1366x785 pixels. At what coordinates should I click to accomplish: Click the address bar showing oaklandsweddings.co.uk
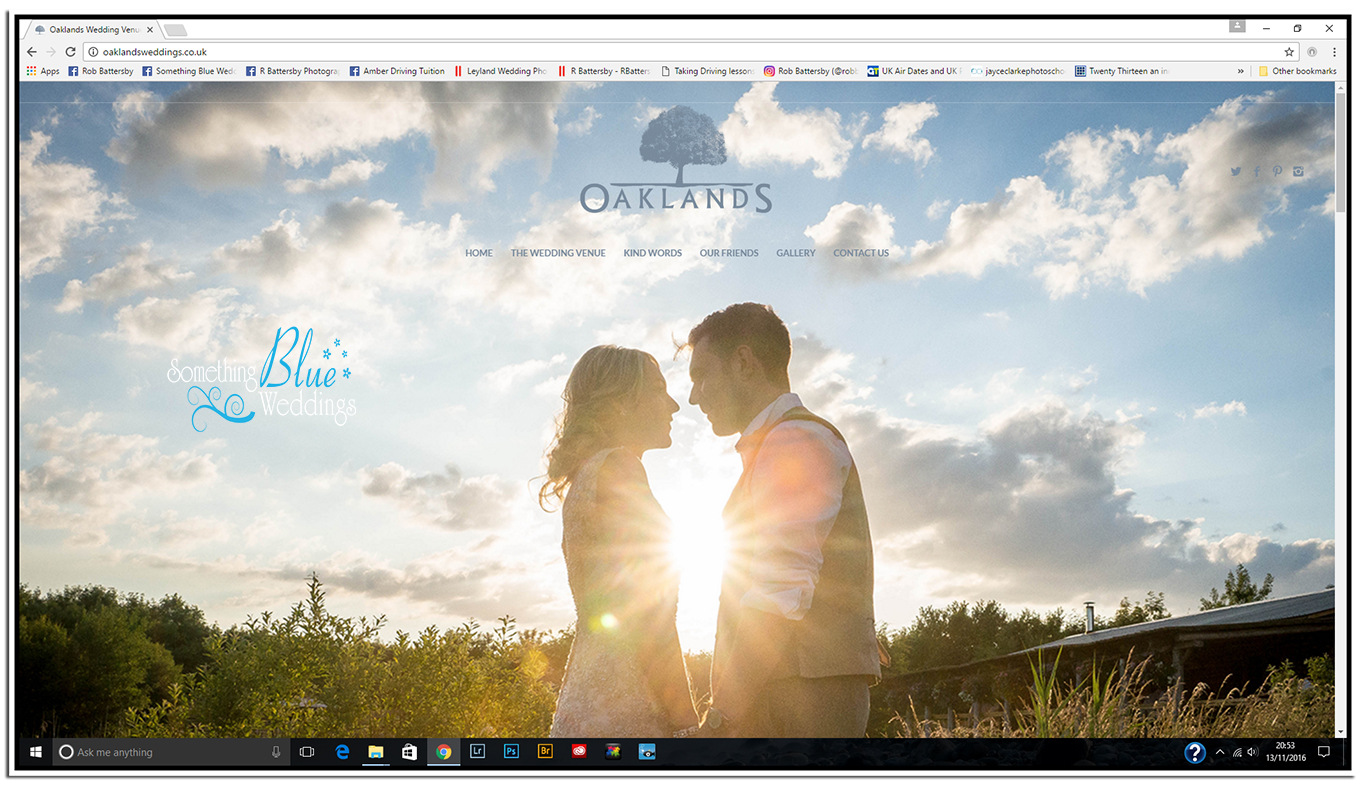(x=600, y=52)
